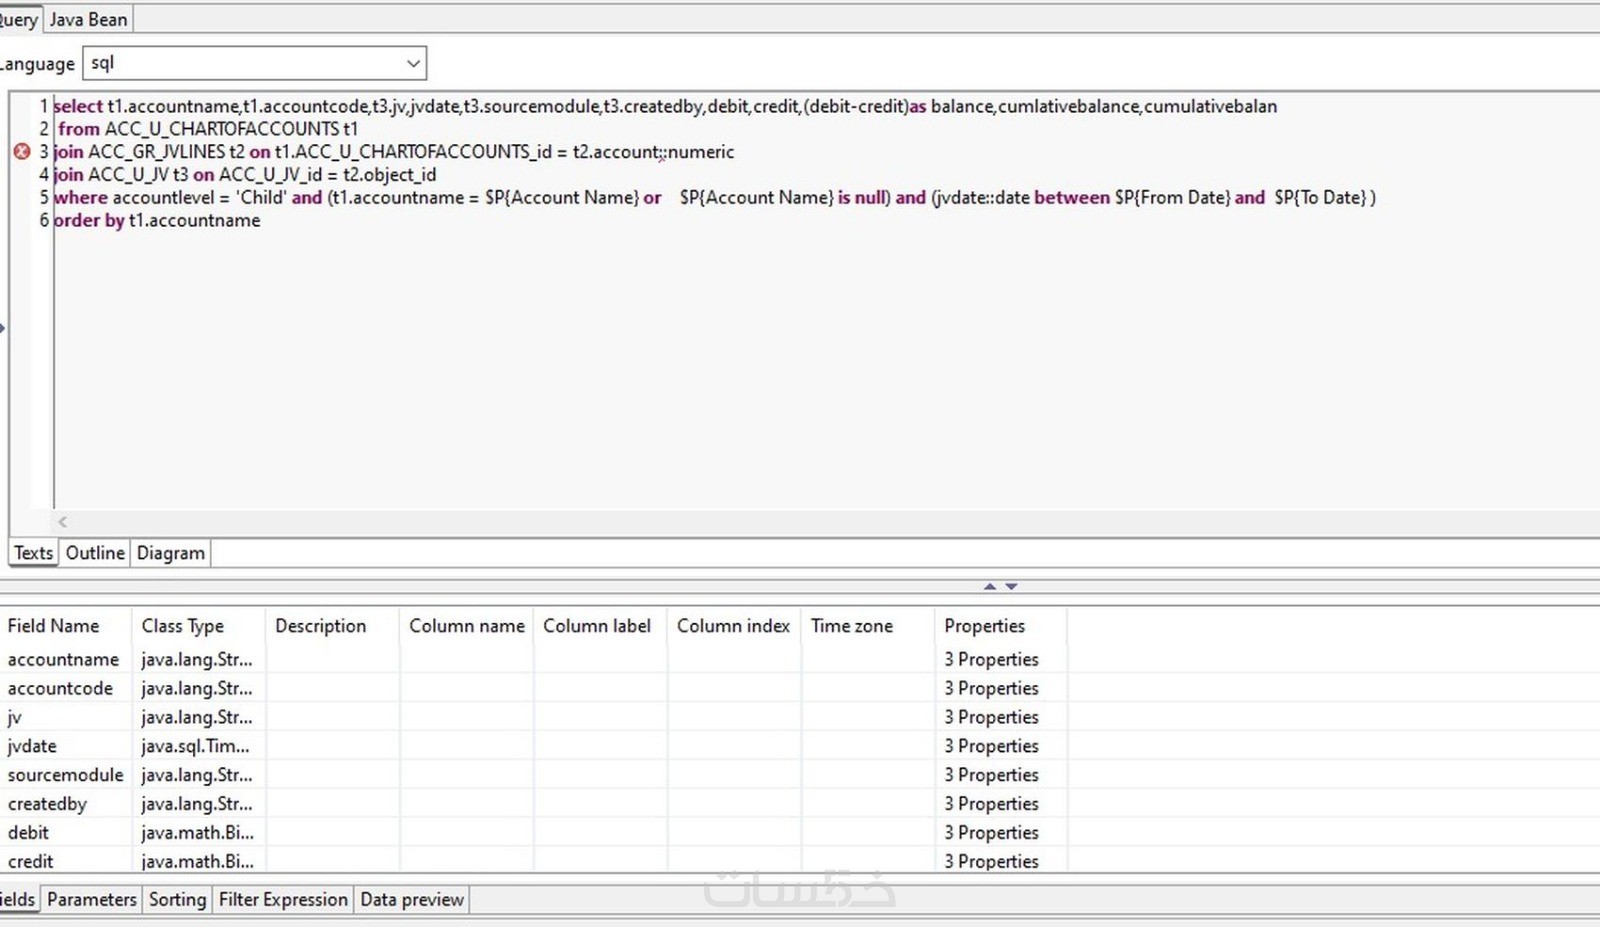Click the error marker on SQL line 3
Screen dimensions: 1600x927
(x=21, y=152)
